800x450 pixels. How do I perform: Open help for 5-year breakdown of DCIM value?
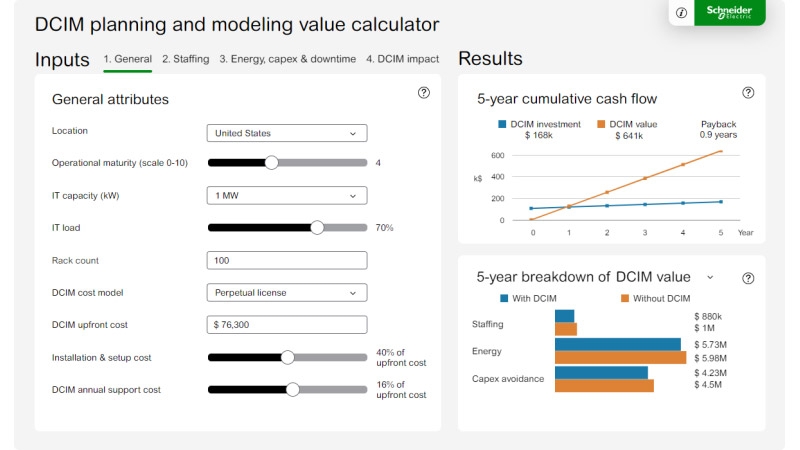pos(748,278)
